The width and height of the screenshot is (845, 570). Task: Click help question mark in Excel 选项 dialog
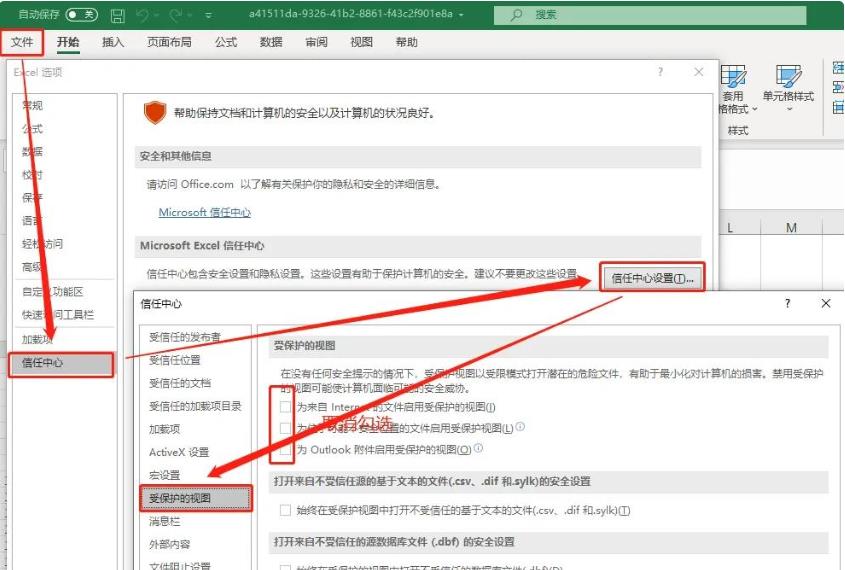tap(660, 72)
